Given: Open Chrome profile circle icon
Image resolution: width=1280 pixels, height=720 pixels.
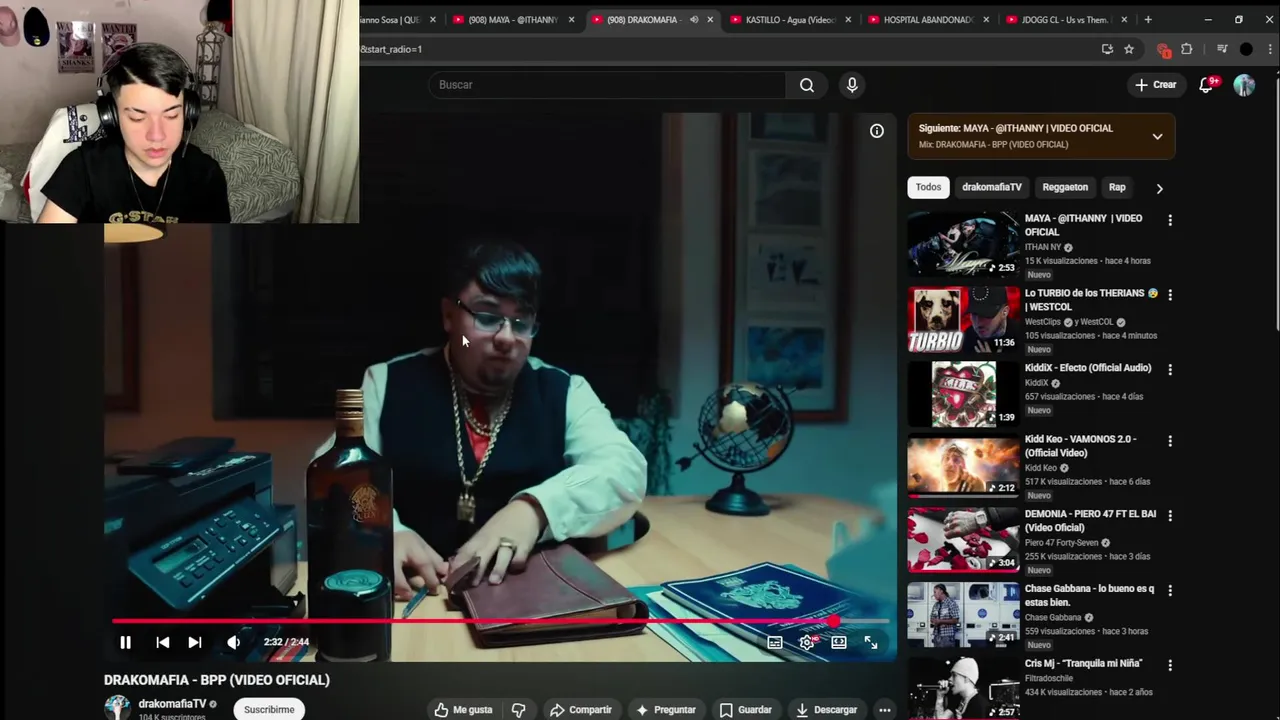Looking at the screenshot, I should tap(1246, 49).
